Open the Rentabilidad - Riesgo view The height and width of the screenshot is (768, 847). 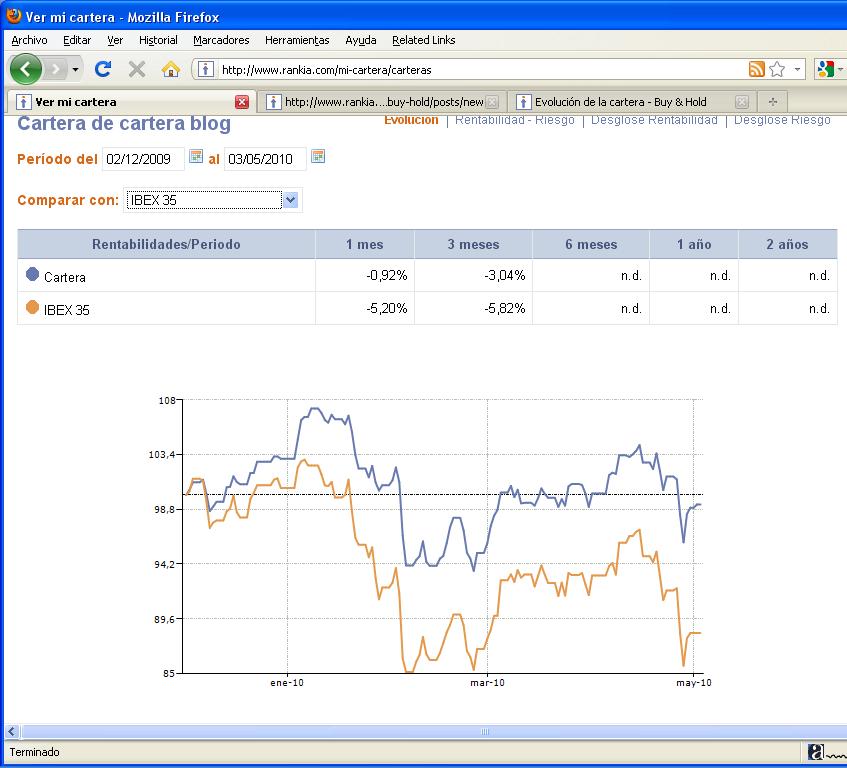[x=514, y=120]
